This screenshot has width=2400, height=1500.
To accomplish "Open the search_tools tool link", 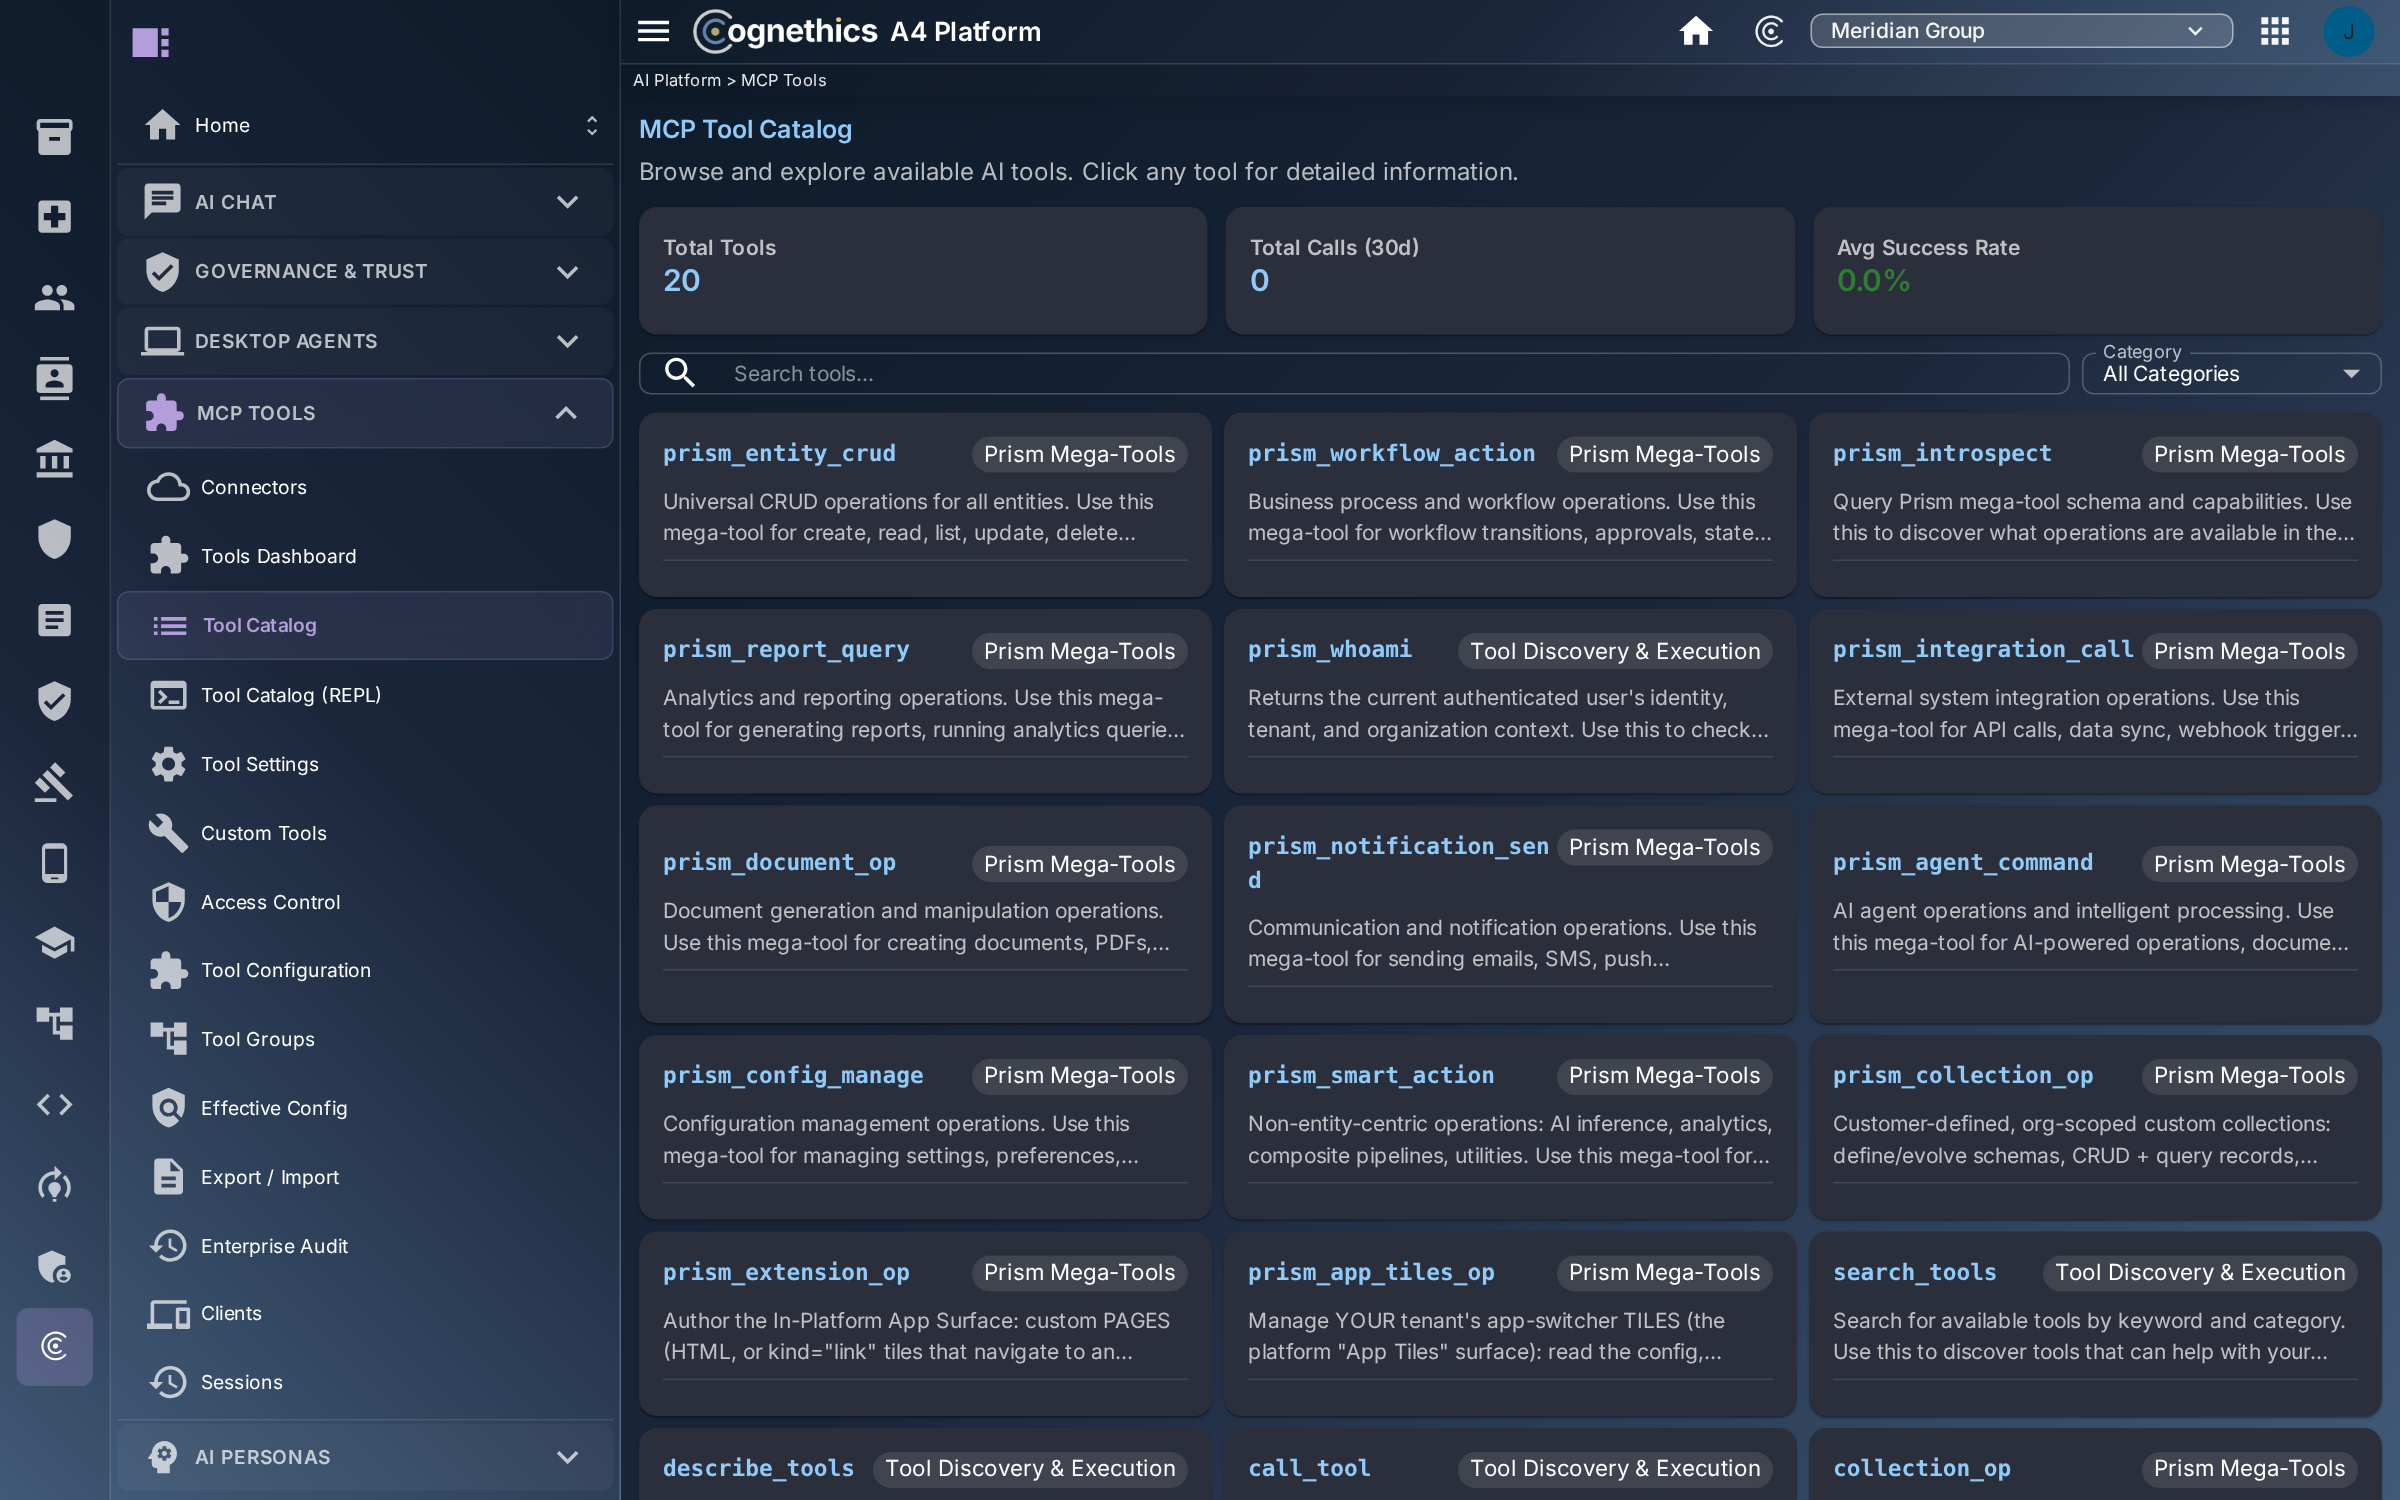I will point(1914,1272).
